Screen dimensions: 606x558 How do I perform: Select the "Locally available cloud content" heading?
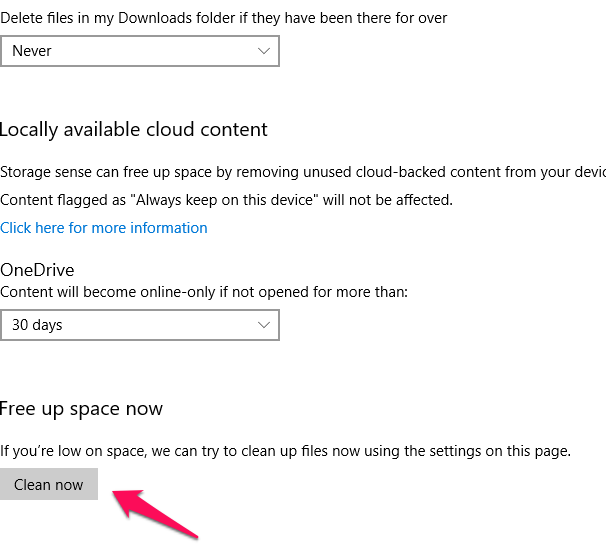(x=134, y=130)
